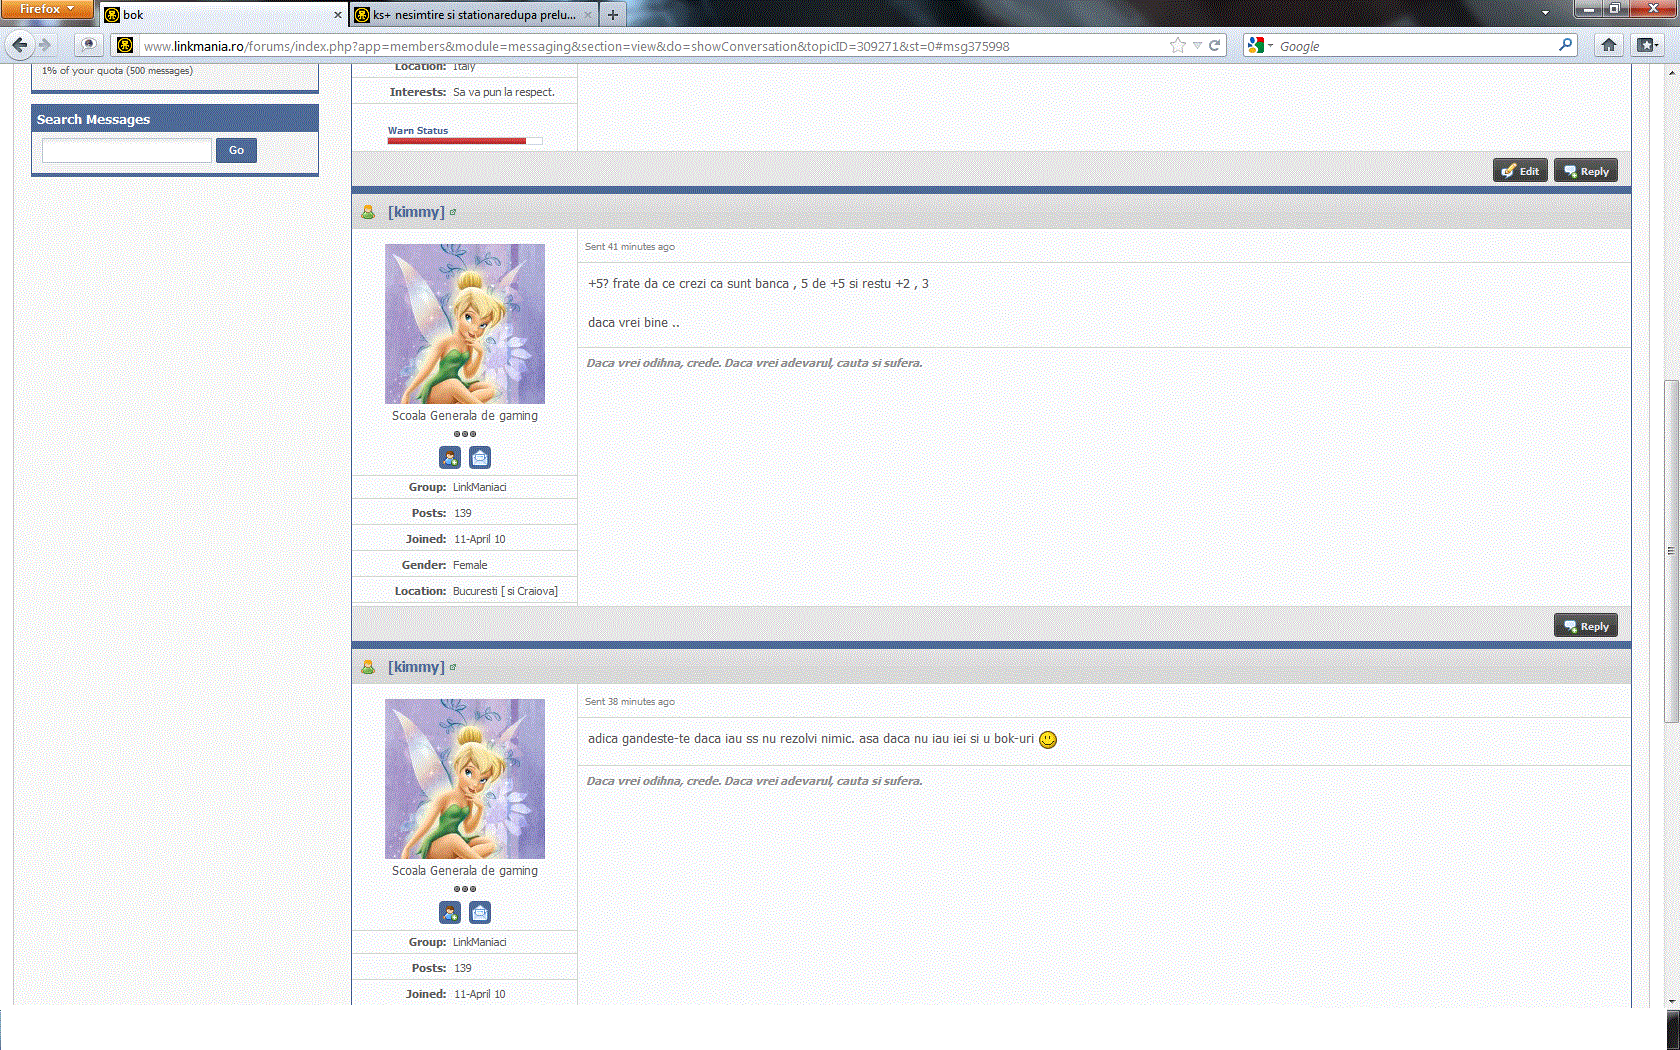Open the Firefox application menu
1680x1050 pixels.
46,9
